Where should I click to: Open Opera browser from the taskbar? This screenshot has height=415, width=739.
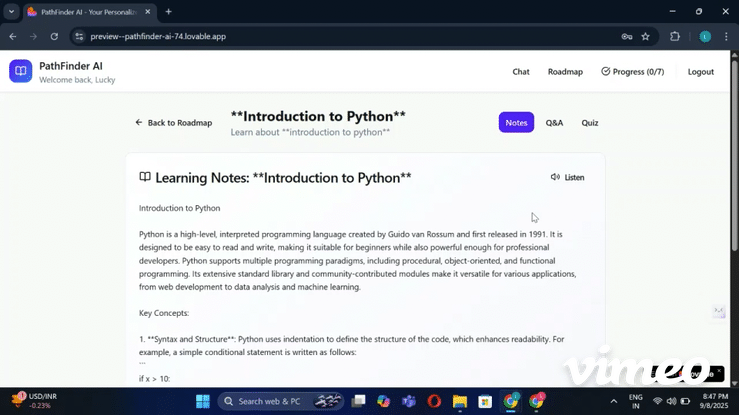coord(434,401)
